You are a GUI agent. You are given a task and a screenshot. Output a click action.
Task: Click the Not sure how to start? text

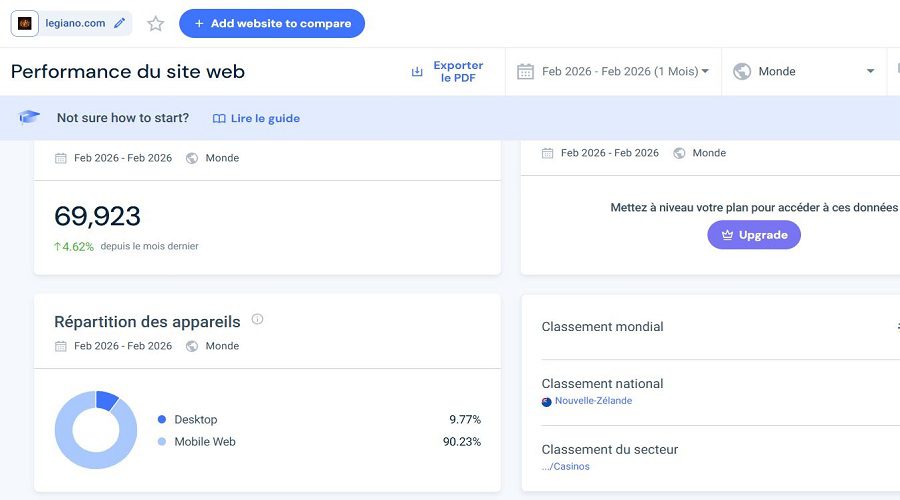pyautogui.click(x=123, y=118)
